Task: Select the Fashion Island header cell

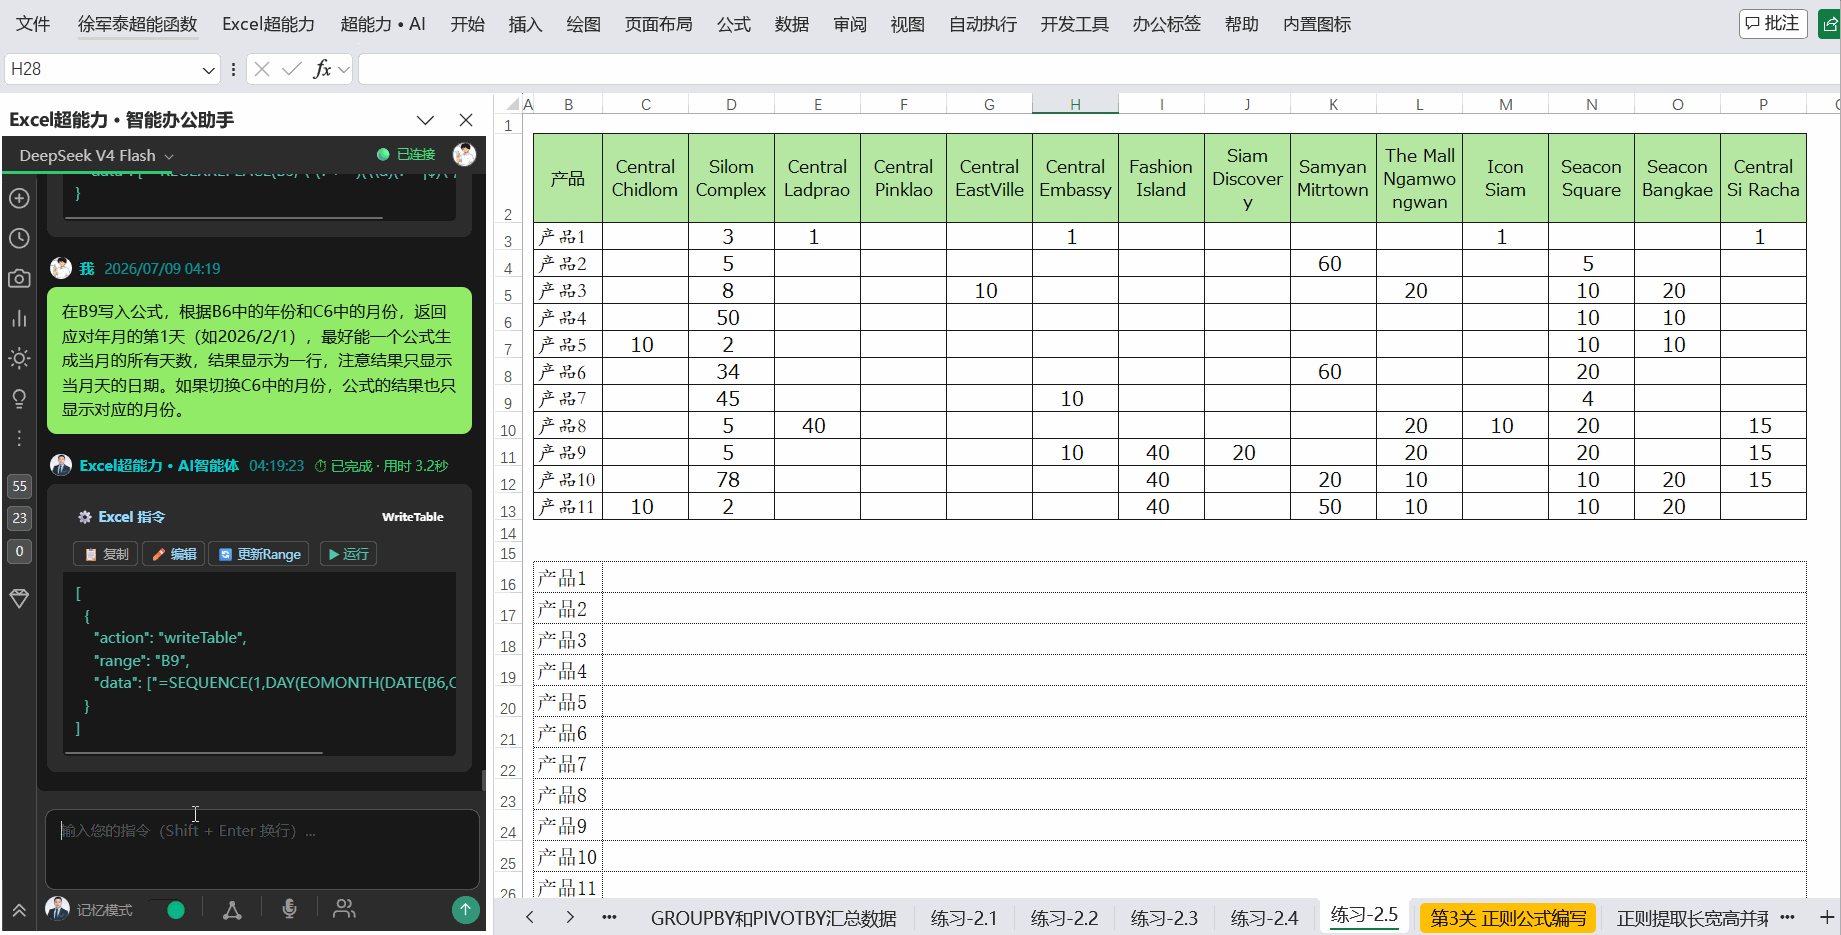Action: pyautogui.click(x=1161, y=178)
